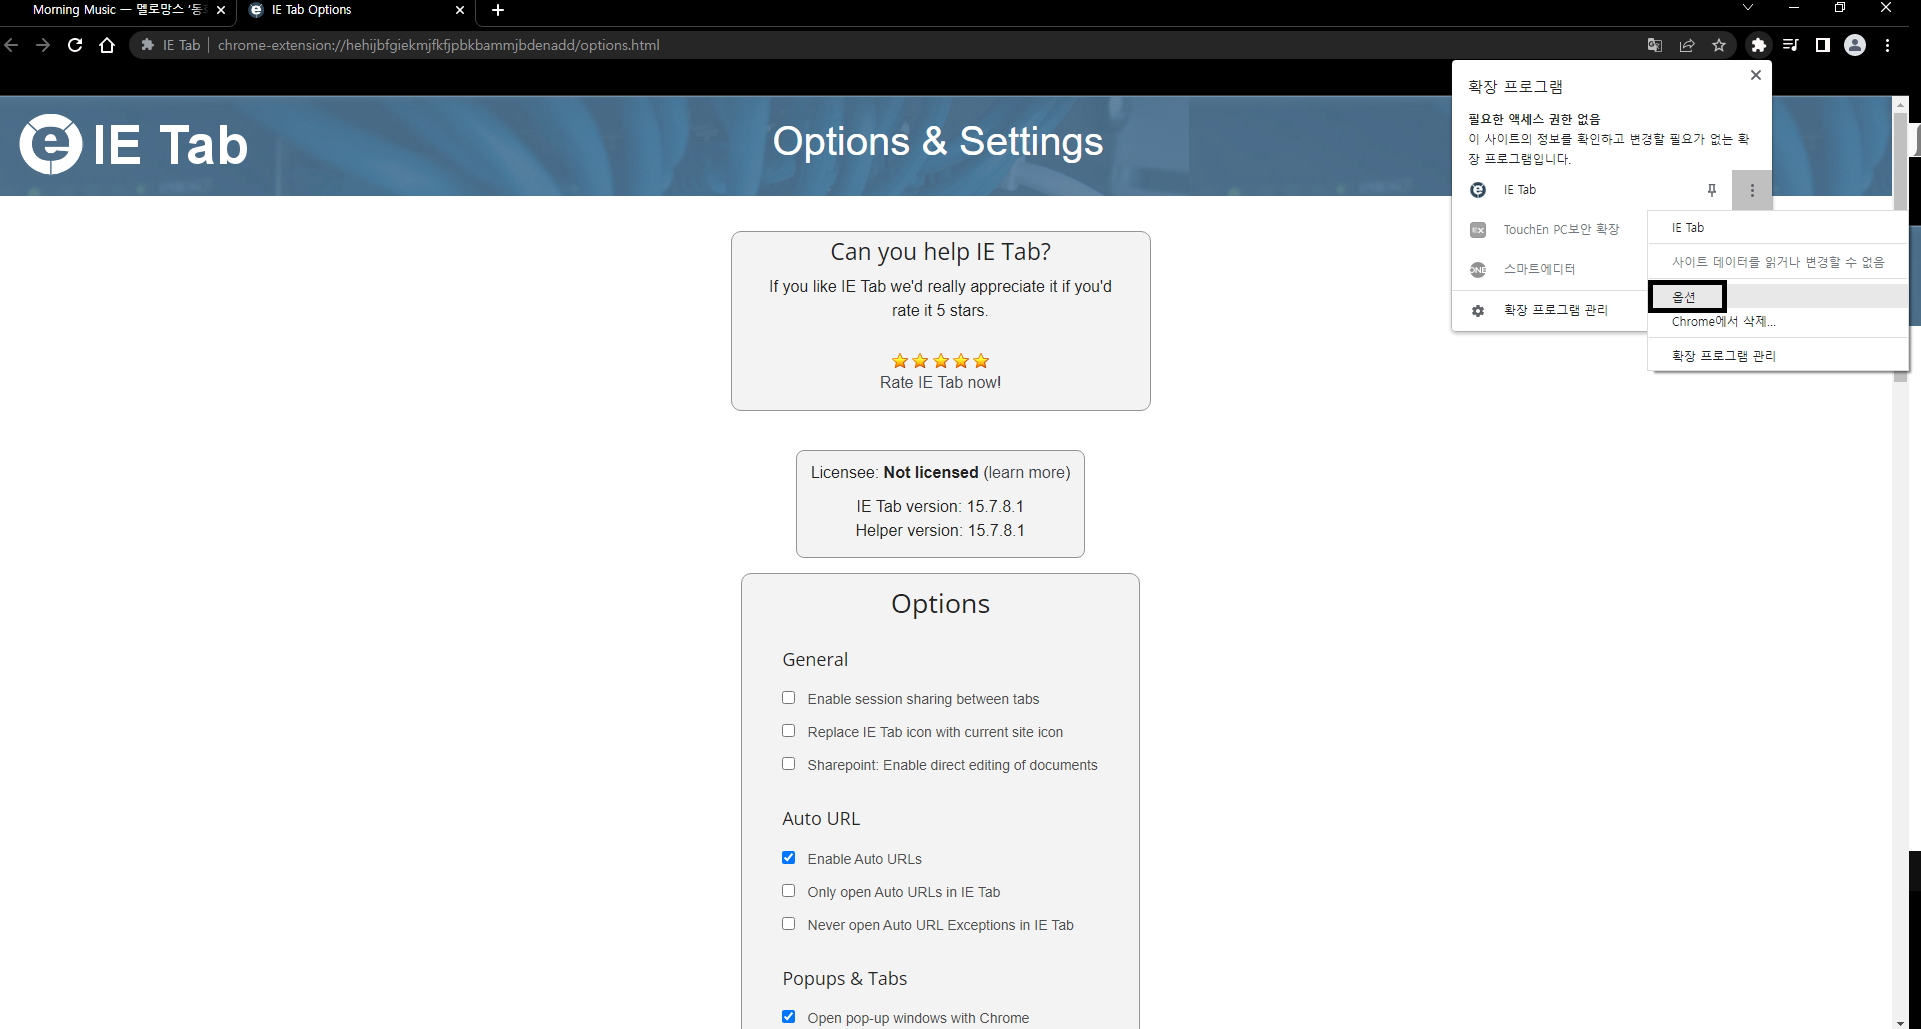Screen dimensions: 1921x1029
Task: Open the side panel icon
Action: tap(1823, 45)
